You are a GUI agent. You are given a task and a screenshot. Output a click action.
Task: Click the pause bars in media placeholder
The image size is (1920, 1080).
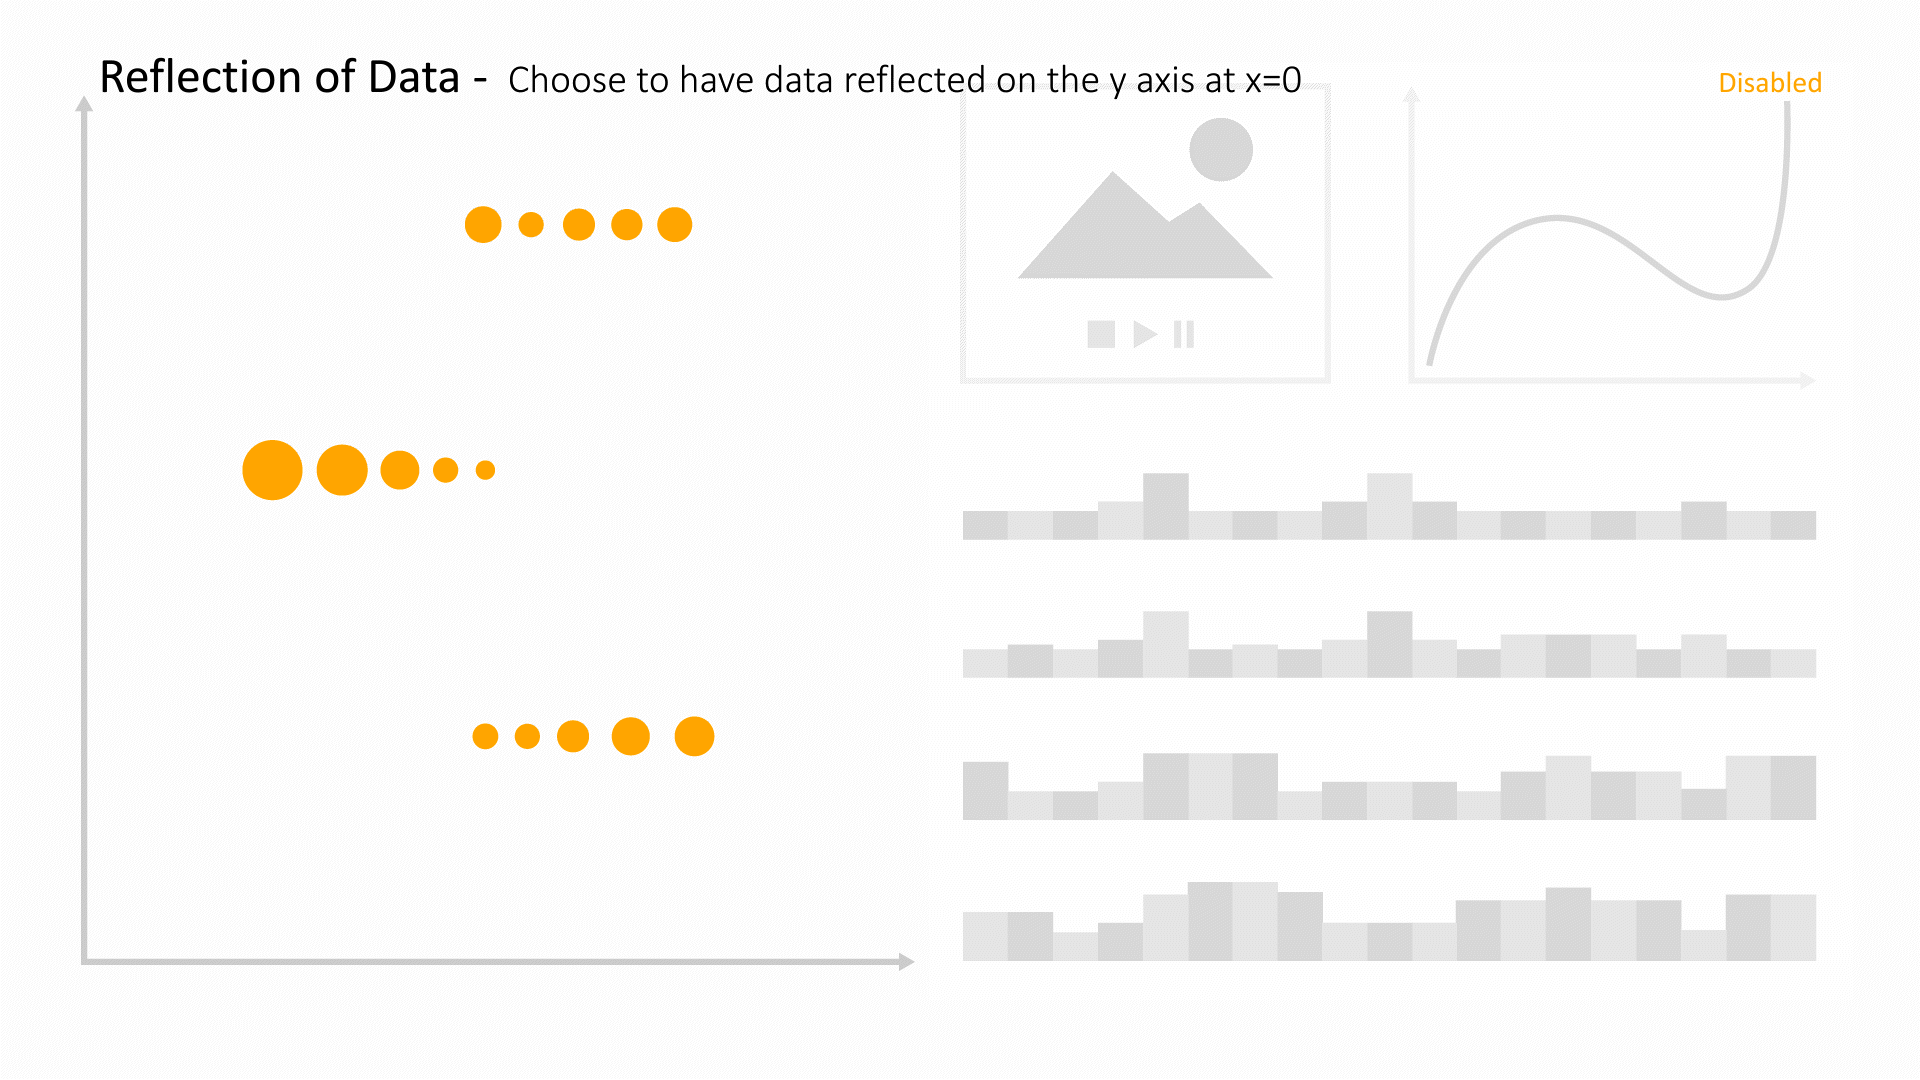click(1184, 334)
